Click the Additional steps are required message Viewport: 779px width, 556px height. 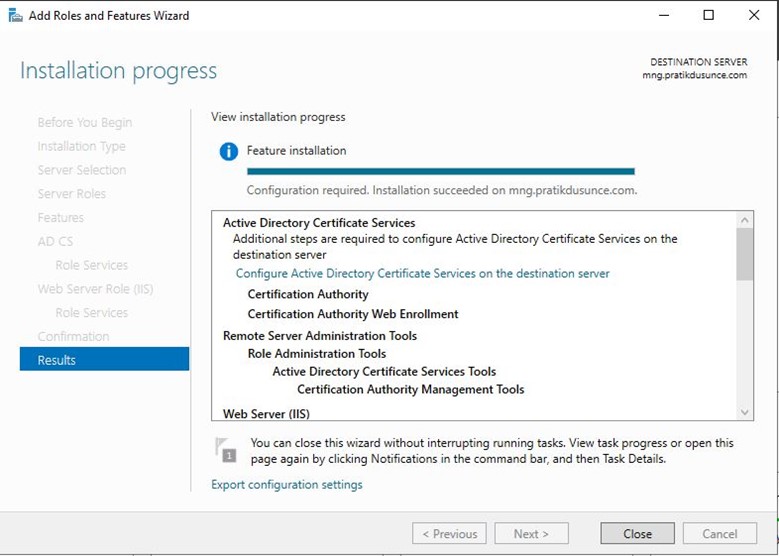coord(455,246)
